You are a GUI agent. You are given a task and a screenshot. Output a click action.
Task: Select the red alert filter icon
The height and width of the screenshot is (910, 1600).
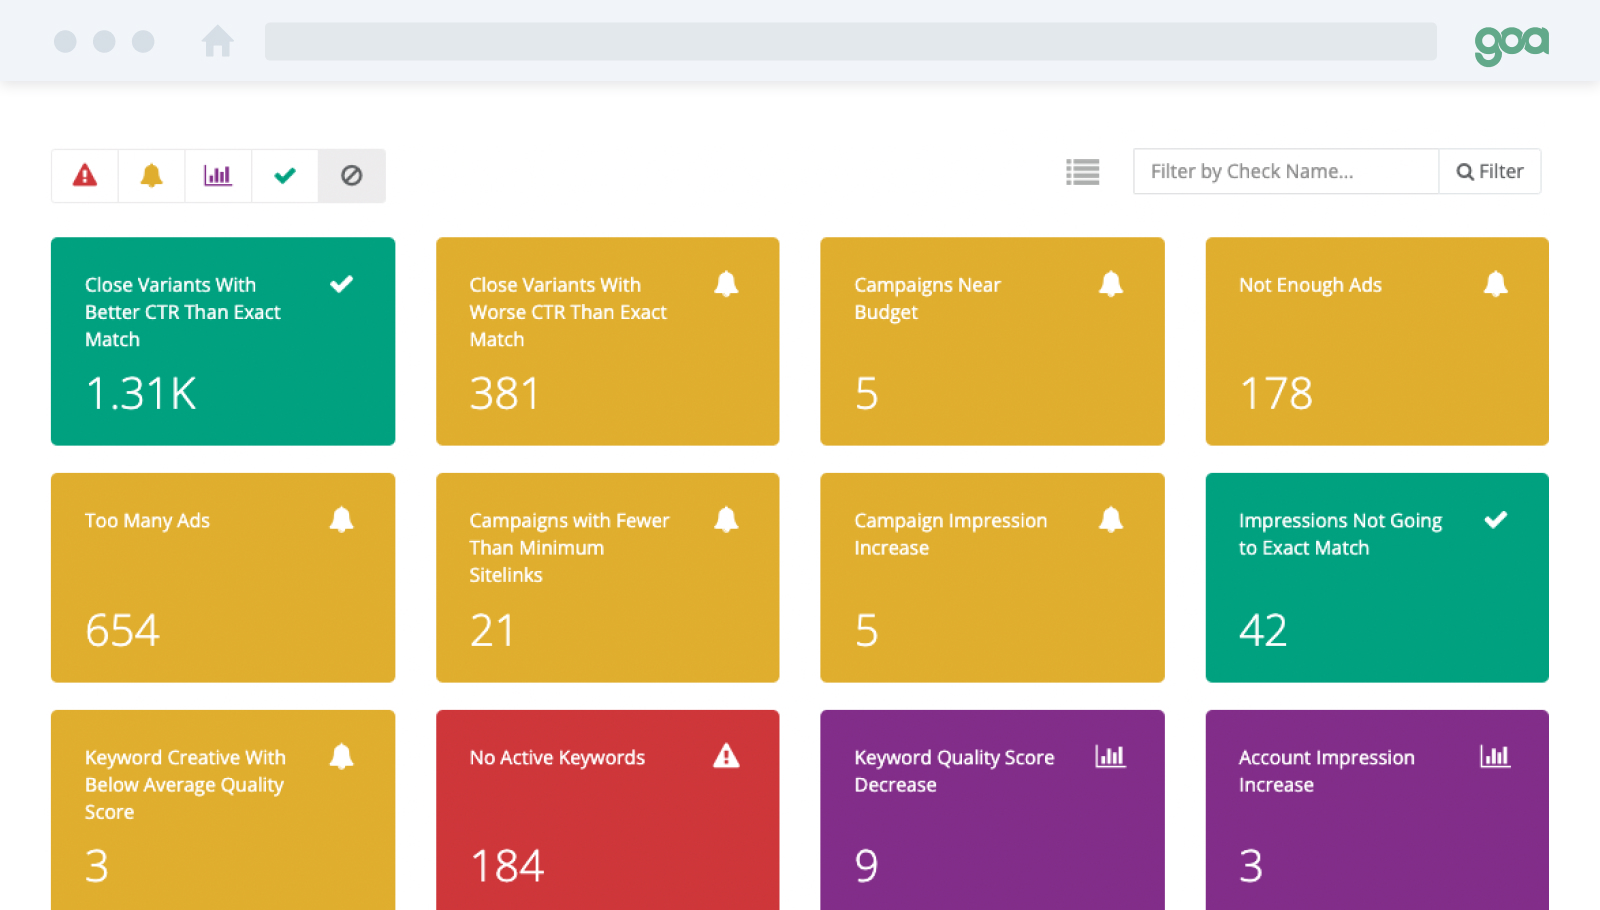pyautogui.click(x=84, y=175)
